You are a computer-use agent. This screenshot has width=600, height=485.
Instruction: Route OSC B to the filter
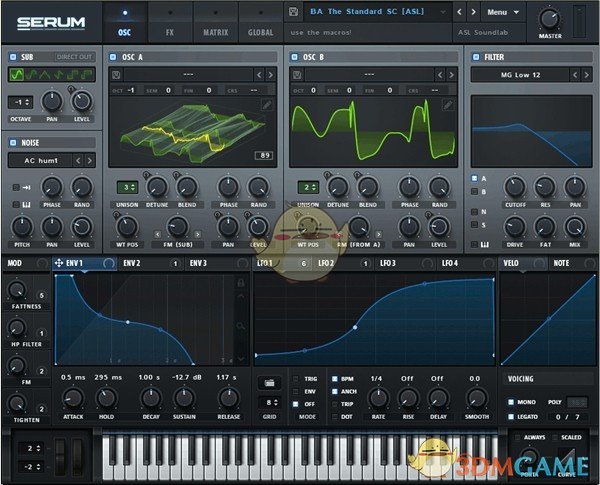pyautogui.click(x=474, y=191)
